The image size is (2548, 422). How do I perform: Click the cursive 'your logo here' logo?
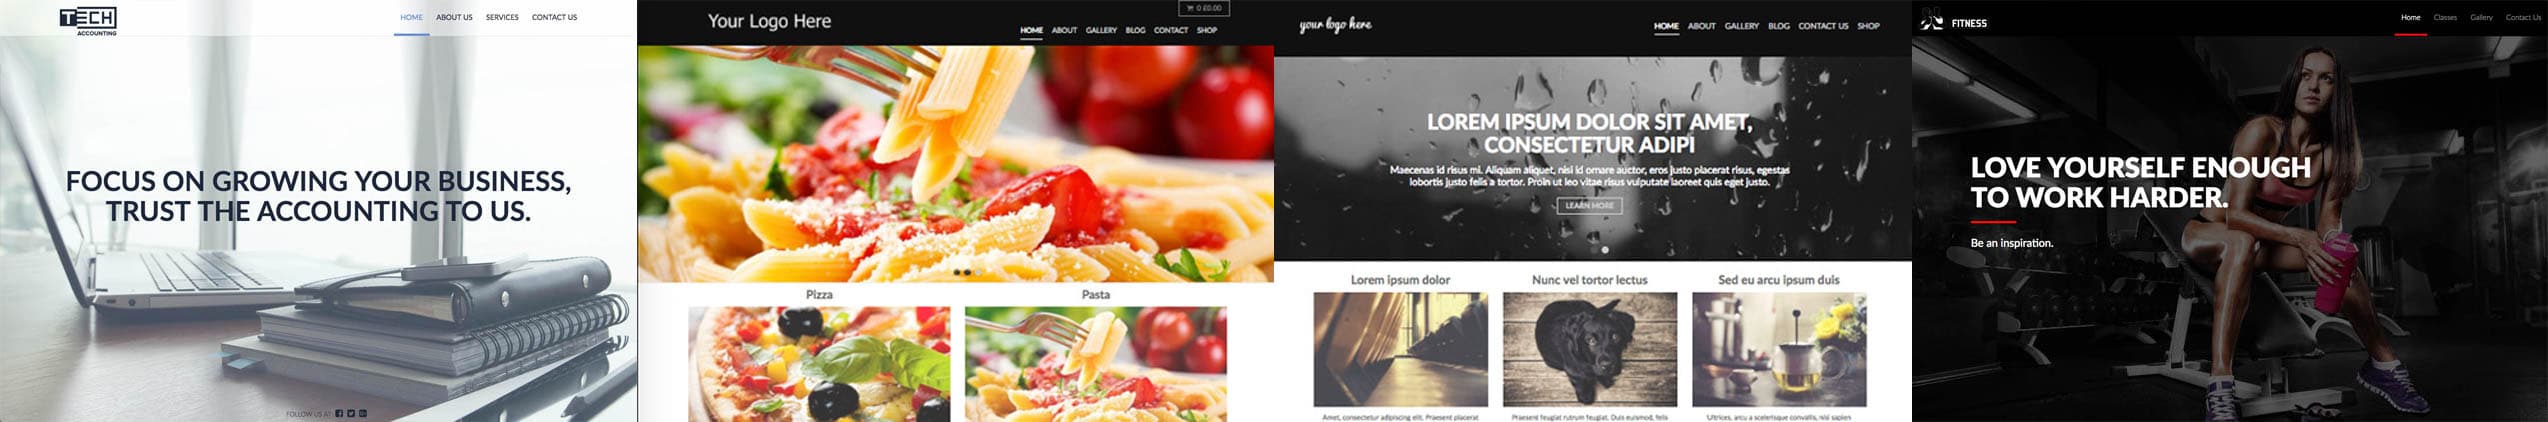pos(1335,25)
